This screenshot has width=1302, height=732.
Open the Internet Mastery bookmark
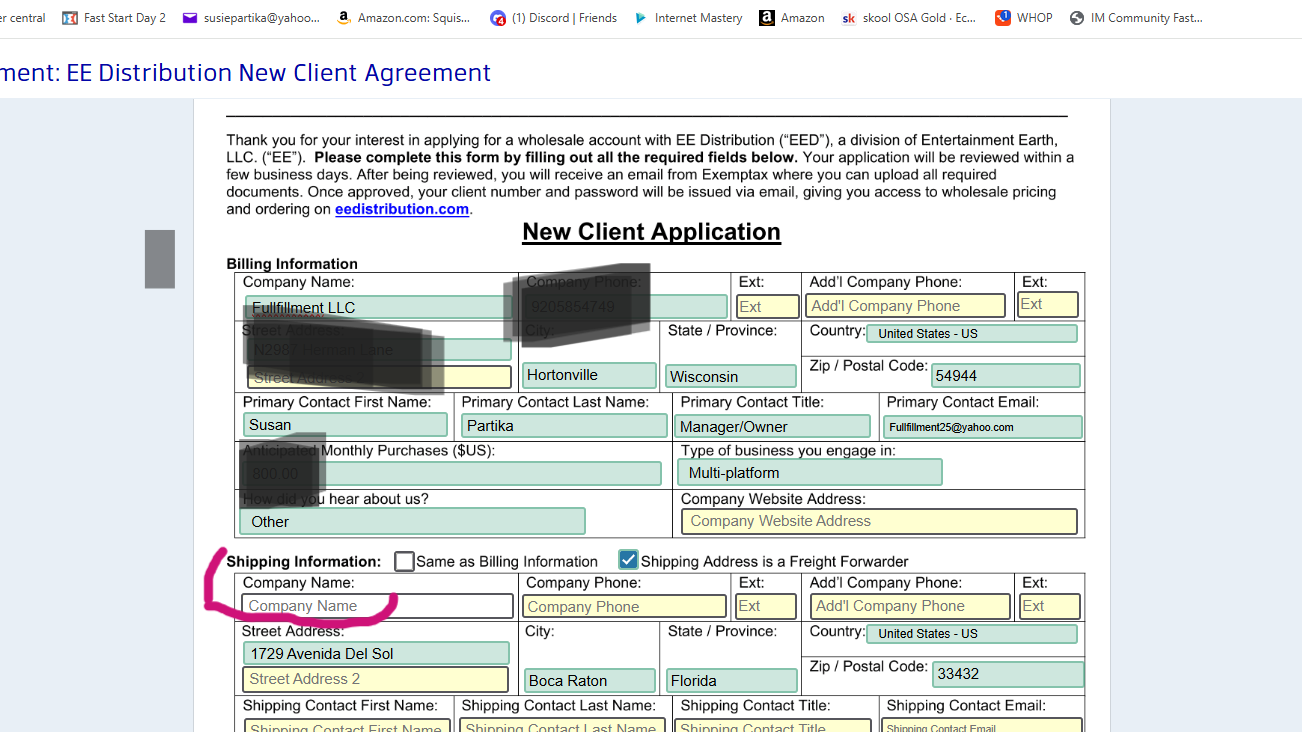pos(688,18)
